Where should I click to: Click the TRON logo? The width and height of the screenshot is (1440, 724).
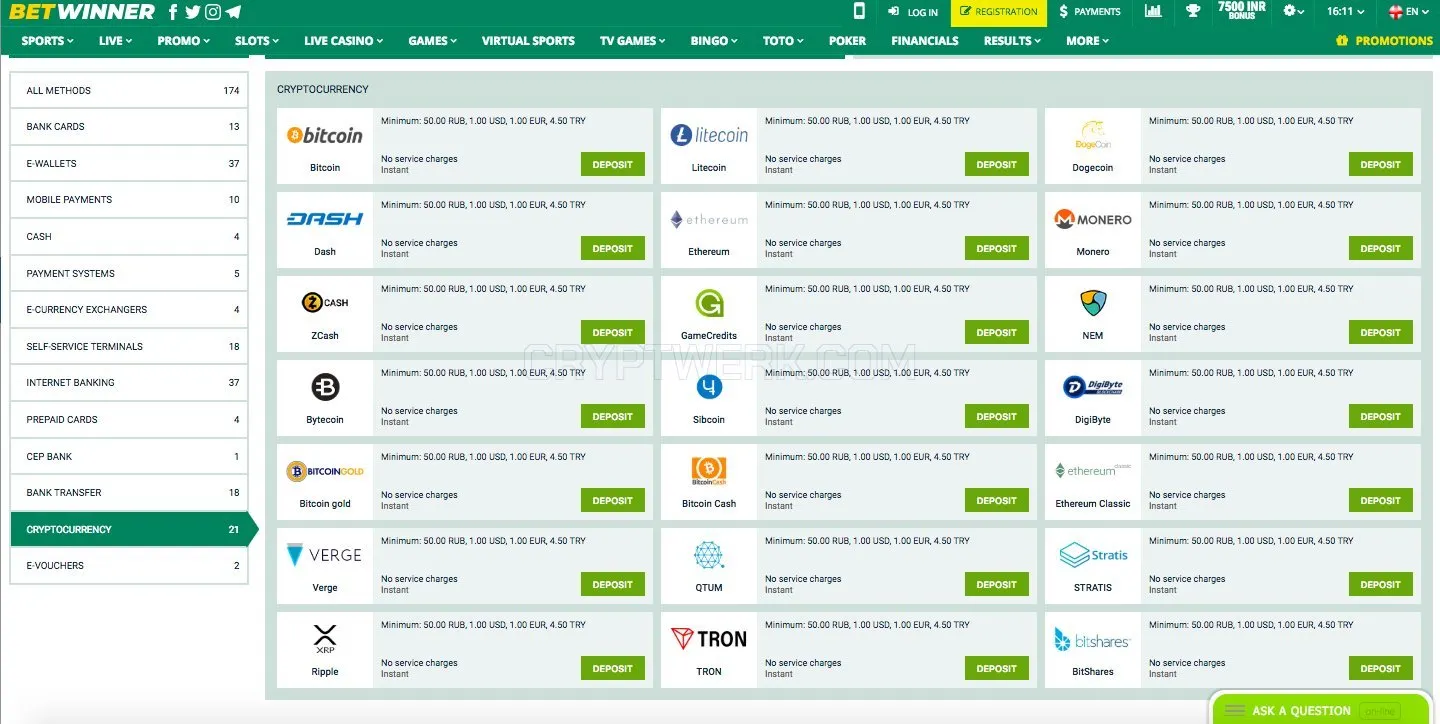point(709,639)
